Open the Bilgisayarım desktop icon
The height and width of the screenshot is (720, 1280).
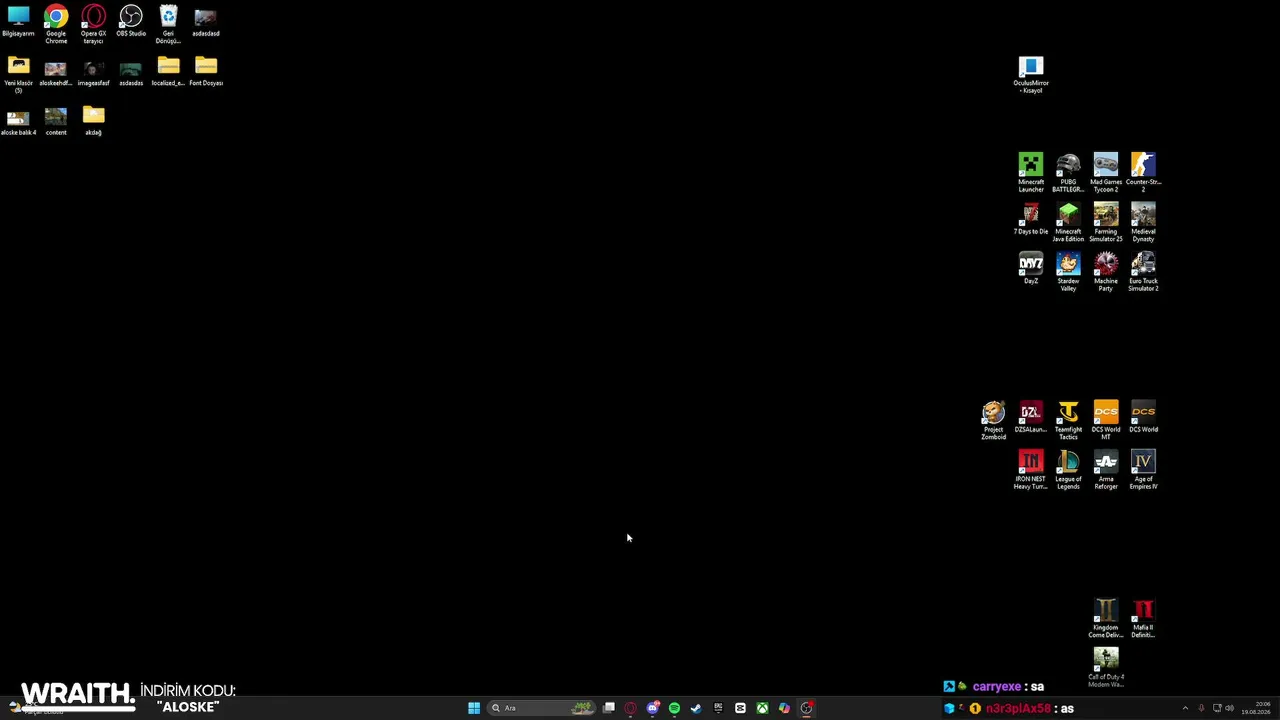[x=18, y=22]
